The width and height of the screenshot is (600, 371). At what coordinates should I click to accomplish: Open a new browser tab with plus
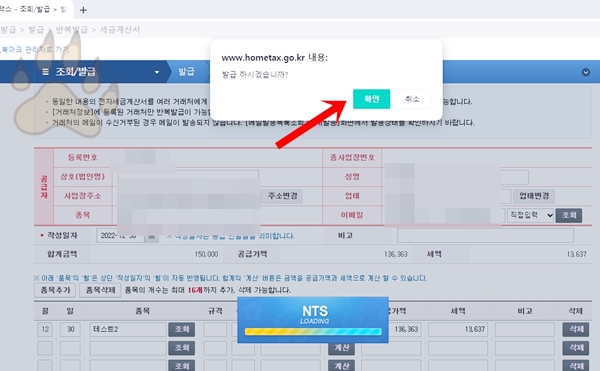point(83,10)
